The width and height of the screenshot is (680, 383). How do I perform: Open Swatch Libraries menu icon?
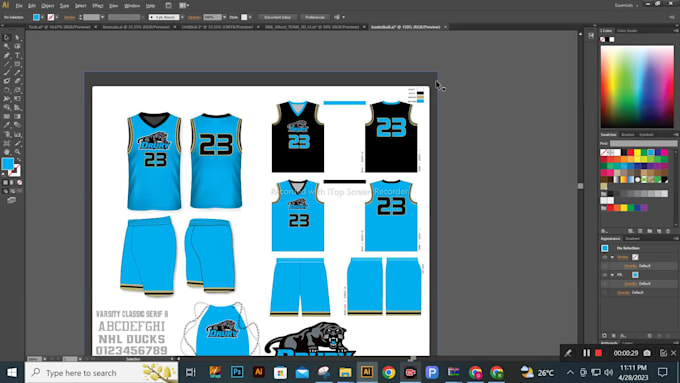[604, 231]
